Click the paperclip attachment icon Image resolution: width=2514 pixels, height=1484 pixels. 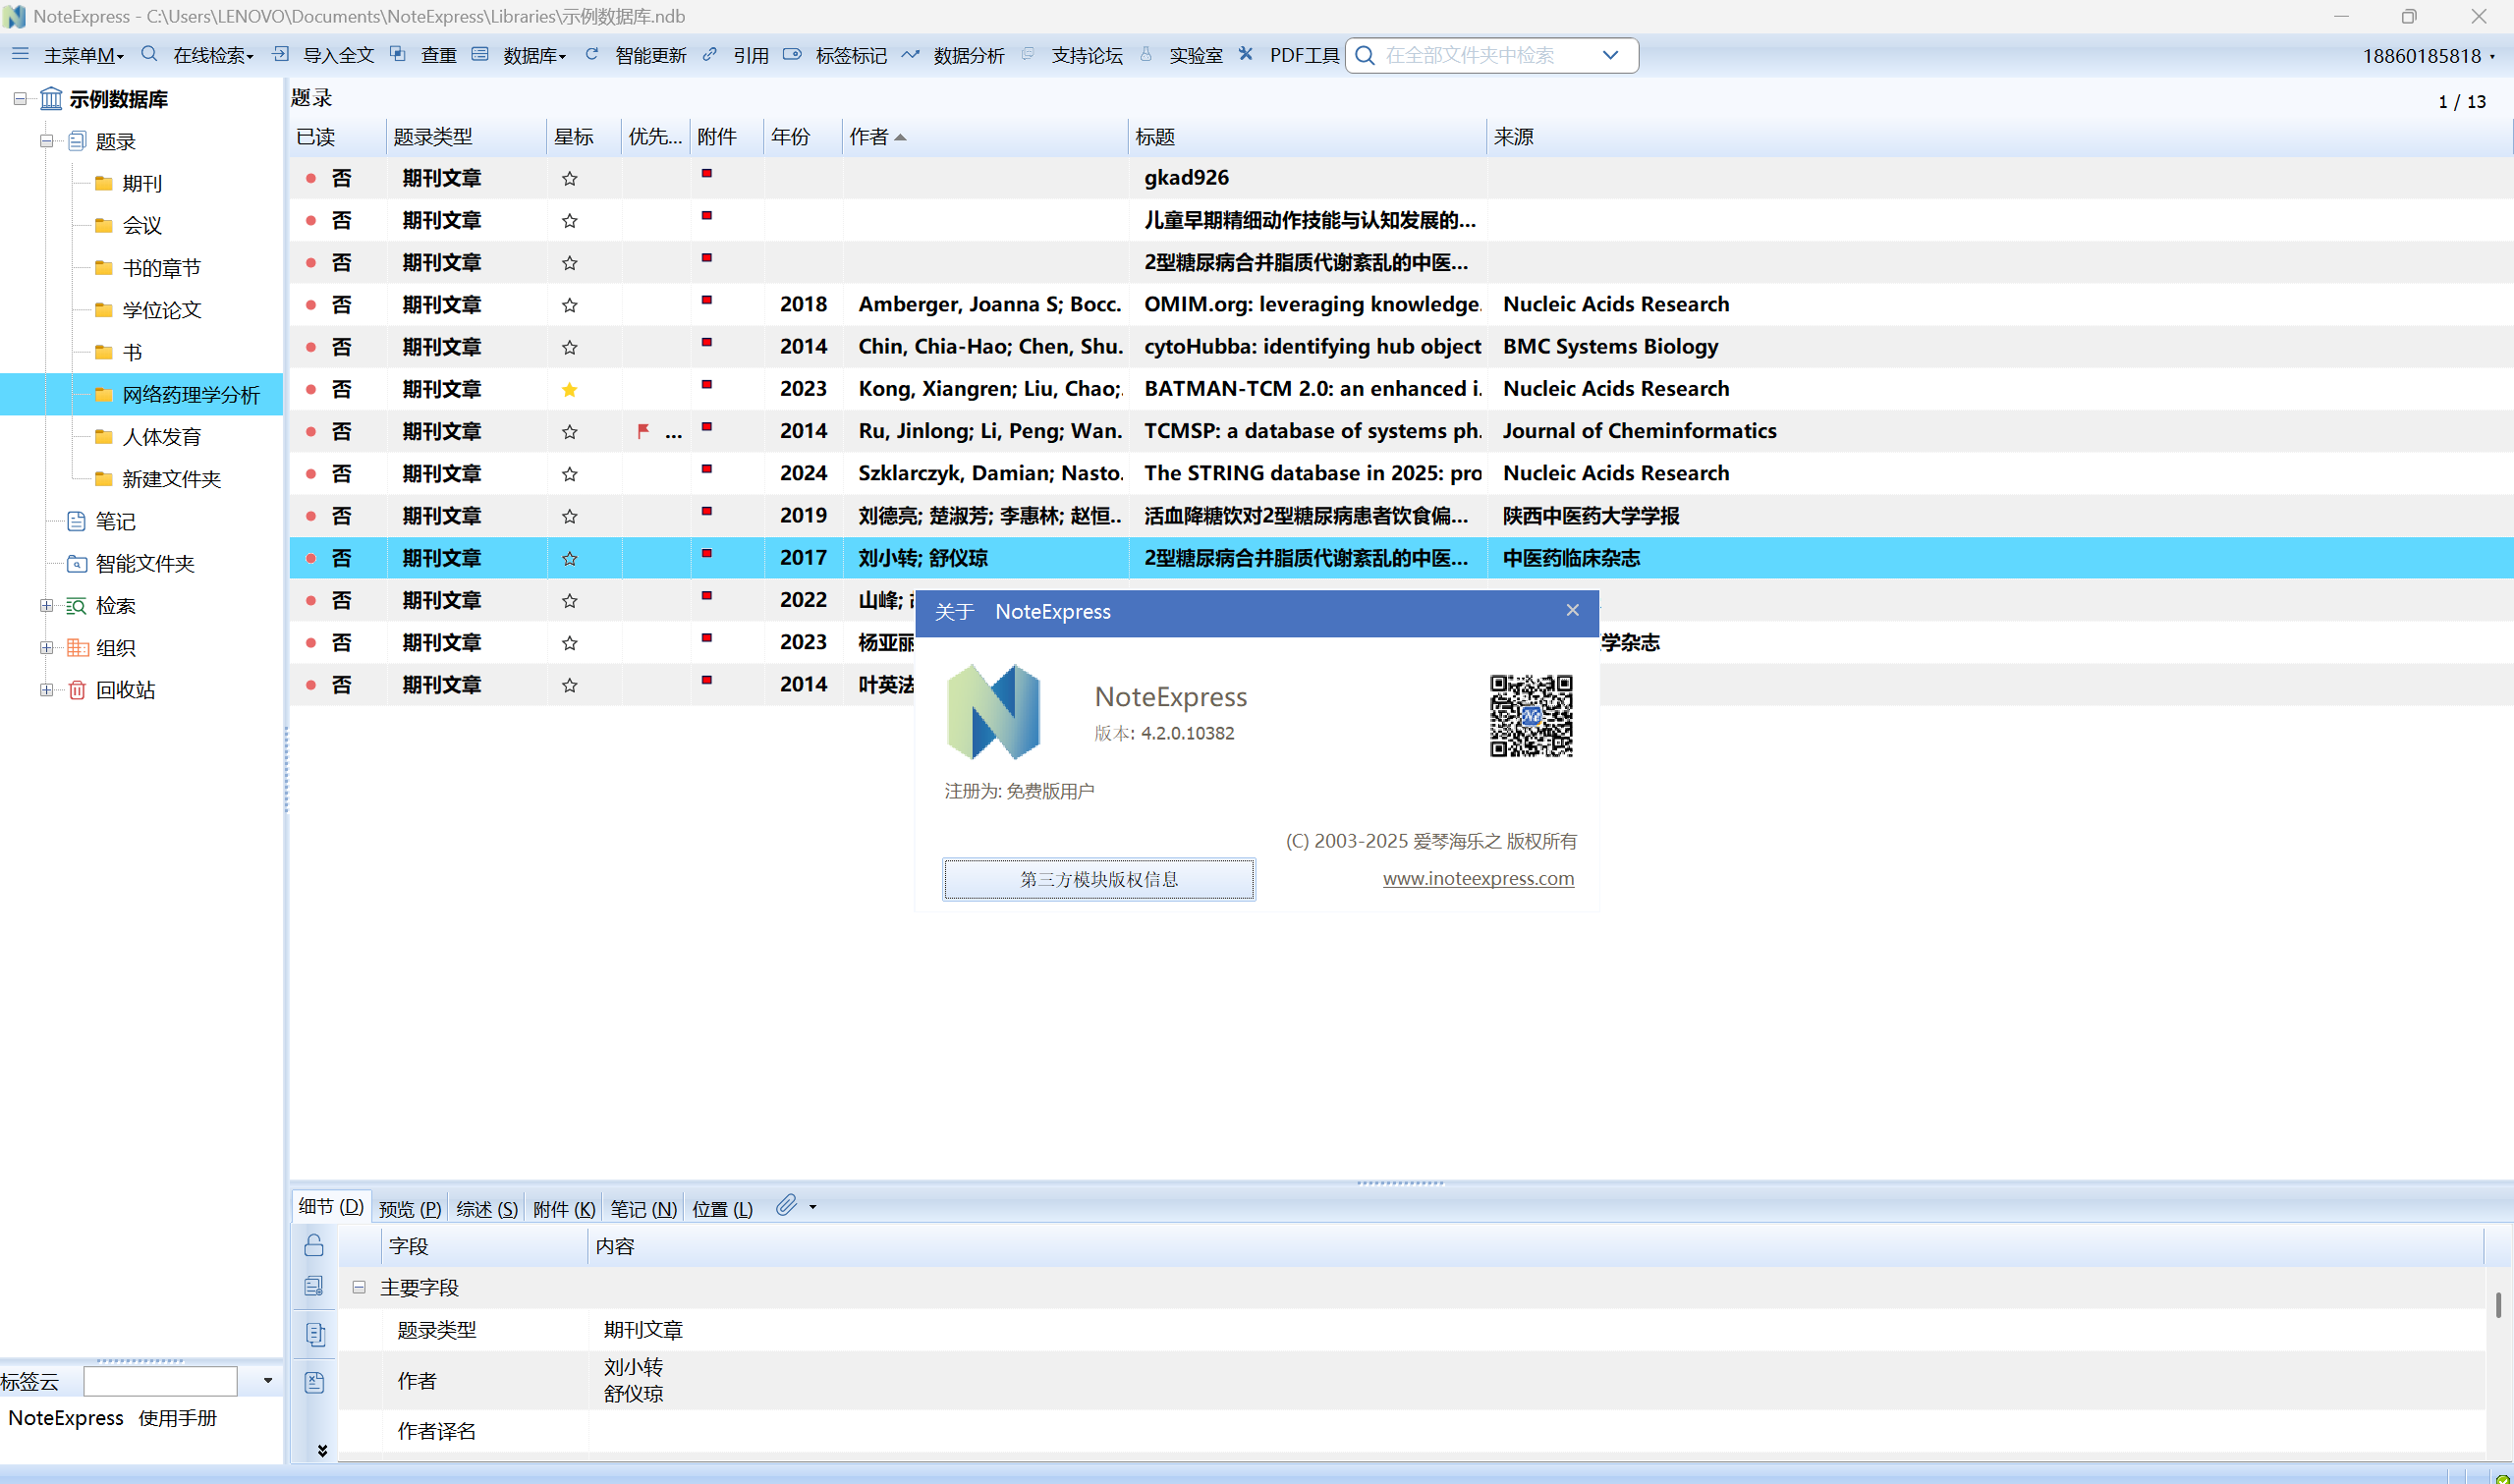[x=787, y=1206]
